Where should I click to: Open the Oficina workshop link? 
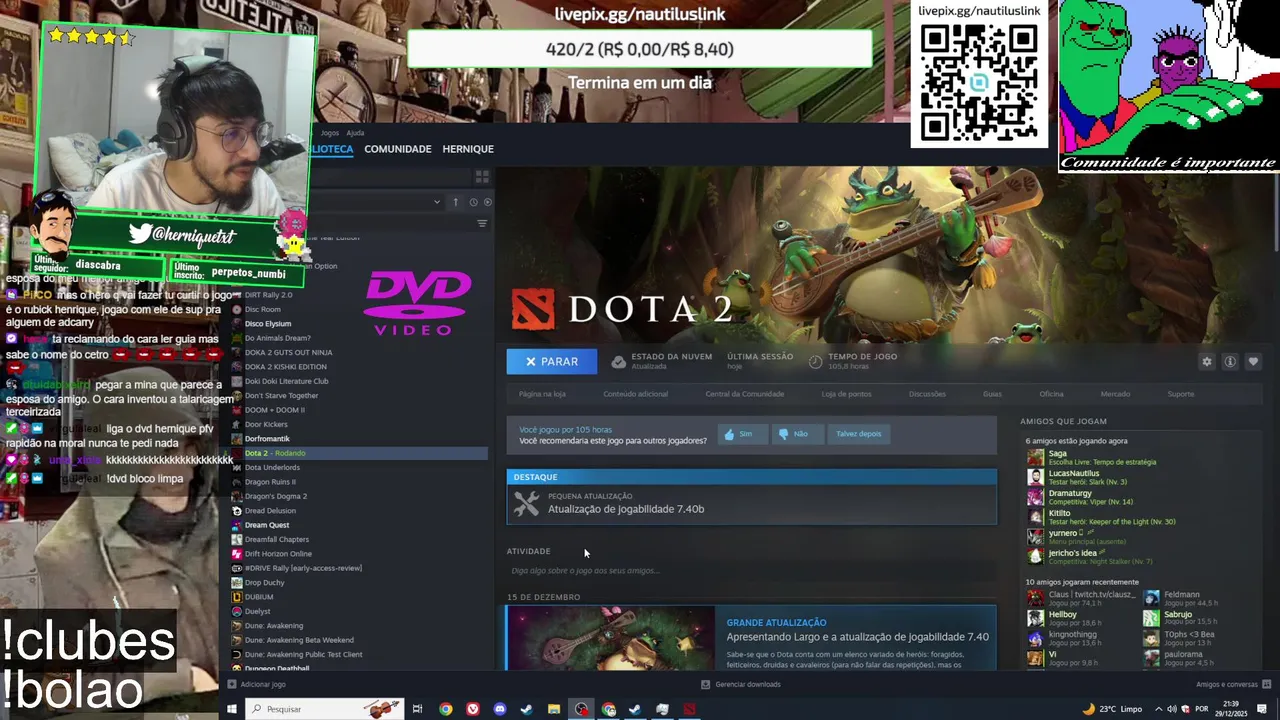[x=1051, y=394]
